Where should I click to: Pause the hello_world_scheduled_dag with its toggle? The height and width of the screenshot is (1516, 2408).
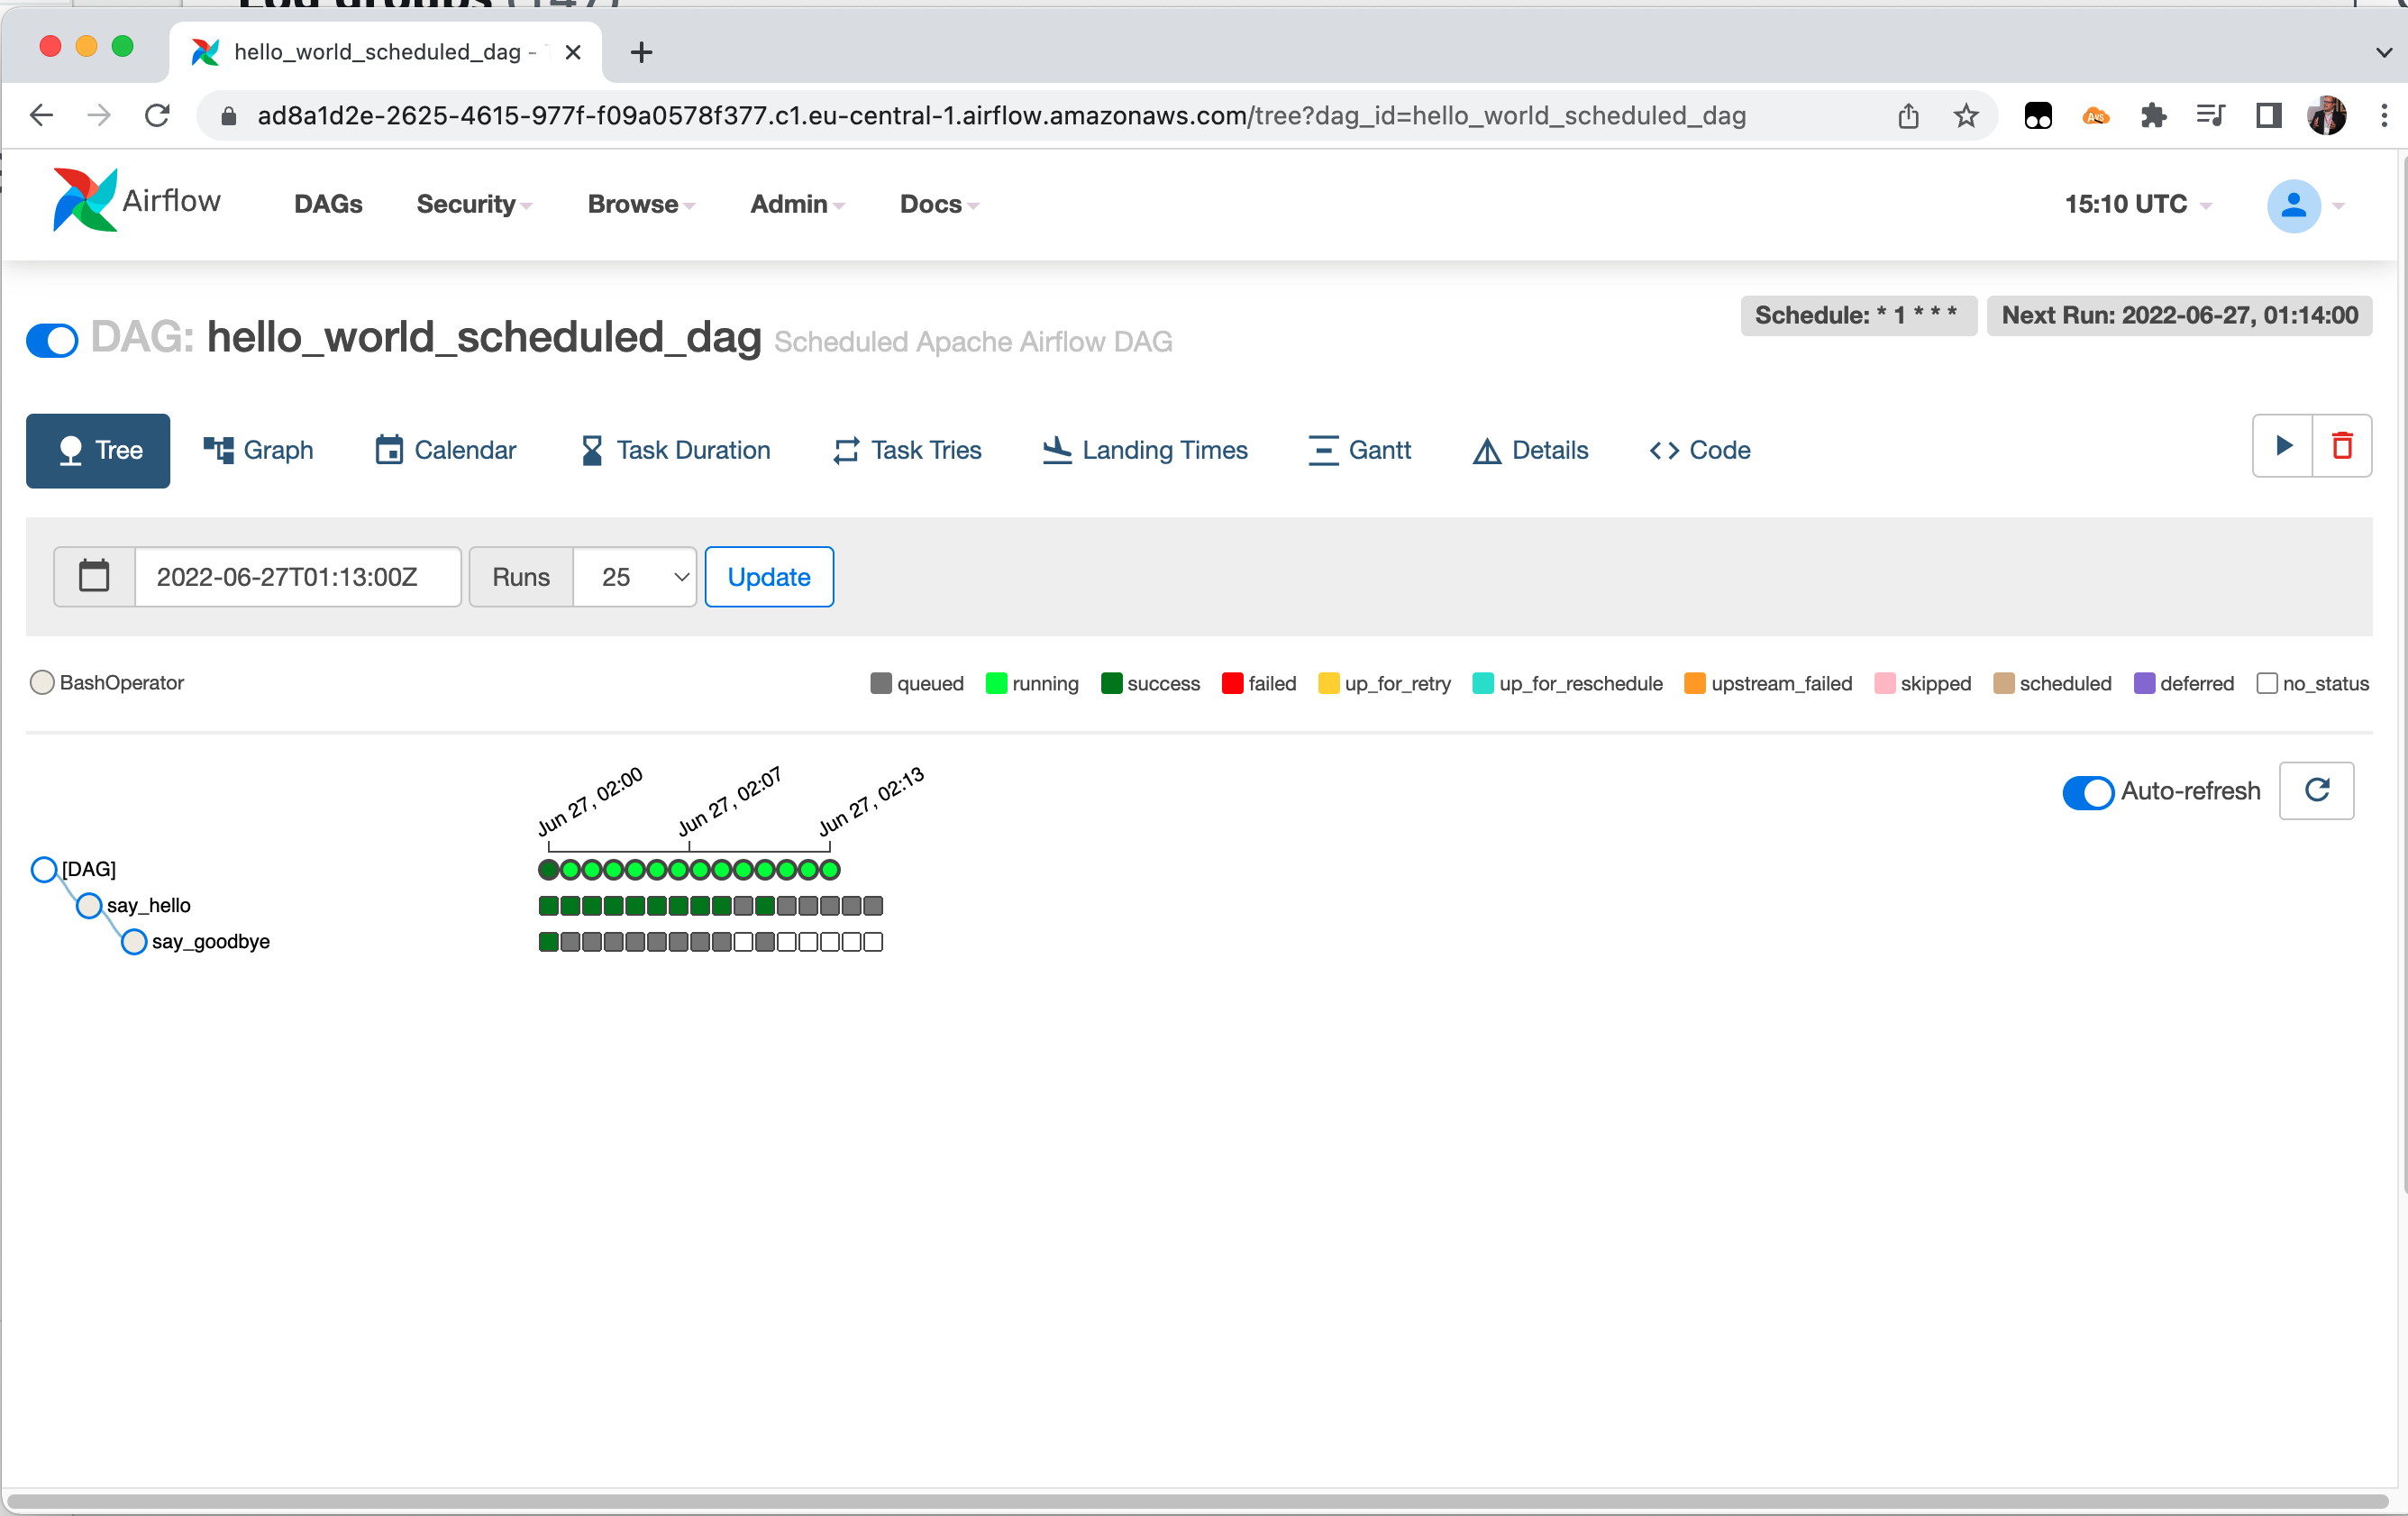(52, 340)
